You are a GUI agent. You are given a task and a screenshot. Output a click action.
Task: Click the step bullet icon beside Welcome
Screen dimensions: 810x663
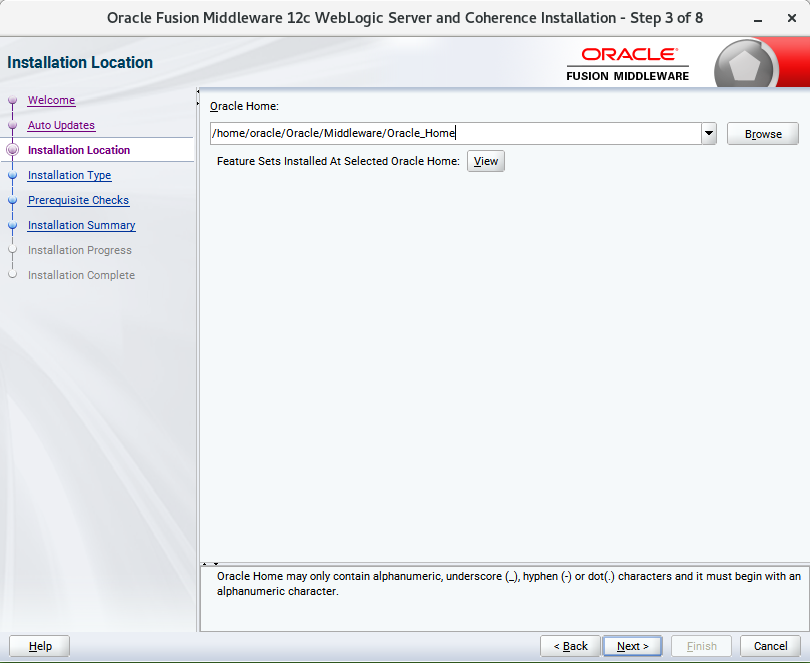tap(12, 100)
